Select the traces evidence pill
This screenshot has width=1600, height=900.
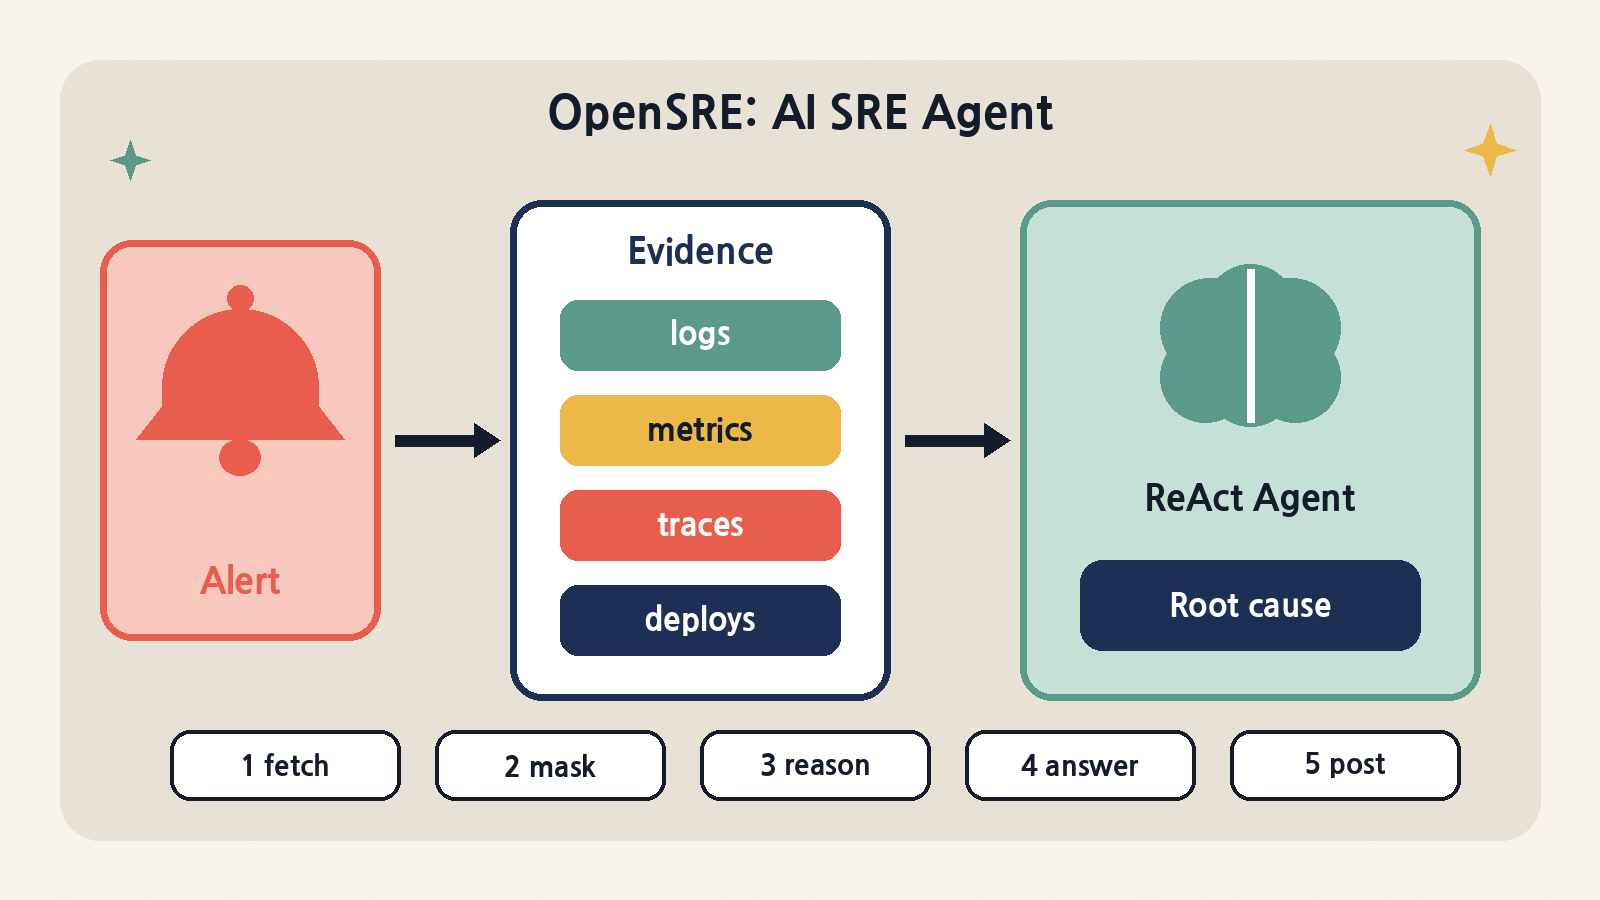pyautogui.click(x=700, y=525)
